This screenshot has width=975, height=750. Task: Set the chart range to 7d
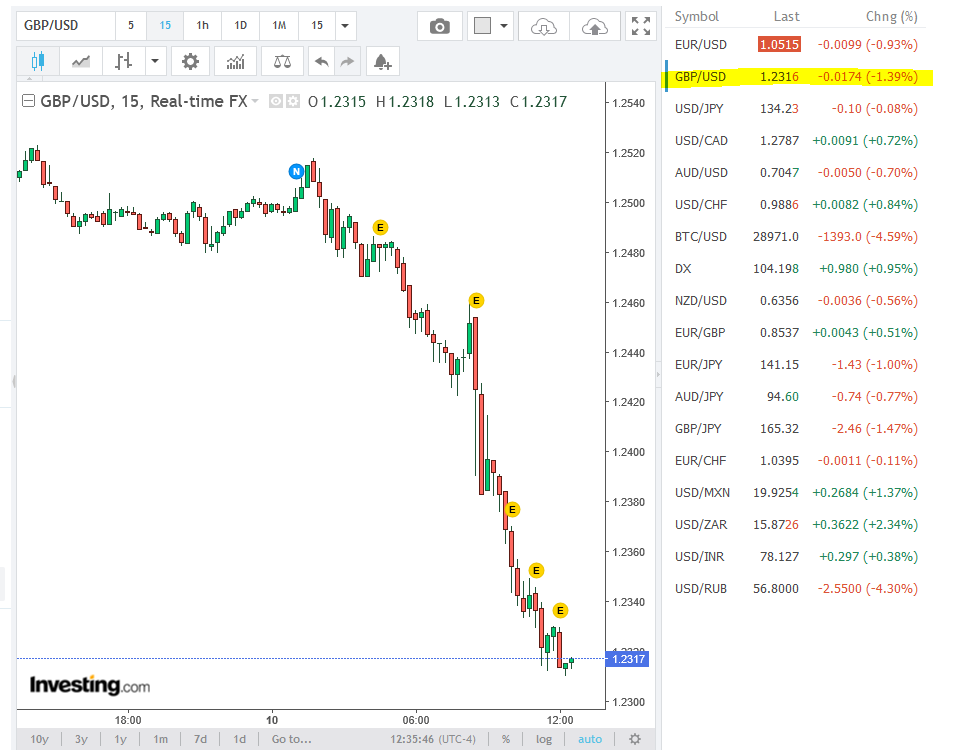point(200,739)
